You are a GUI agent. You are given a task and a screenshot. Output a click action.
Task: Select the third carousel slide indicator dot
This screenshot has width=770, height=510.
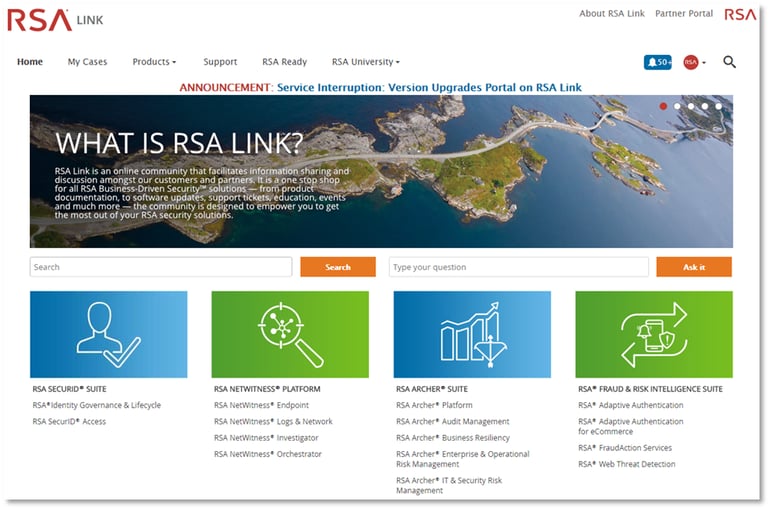[x=691, y=105]
